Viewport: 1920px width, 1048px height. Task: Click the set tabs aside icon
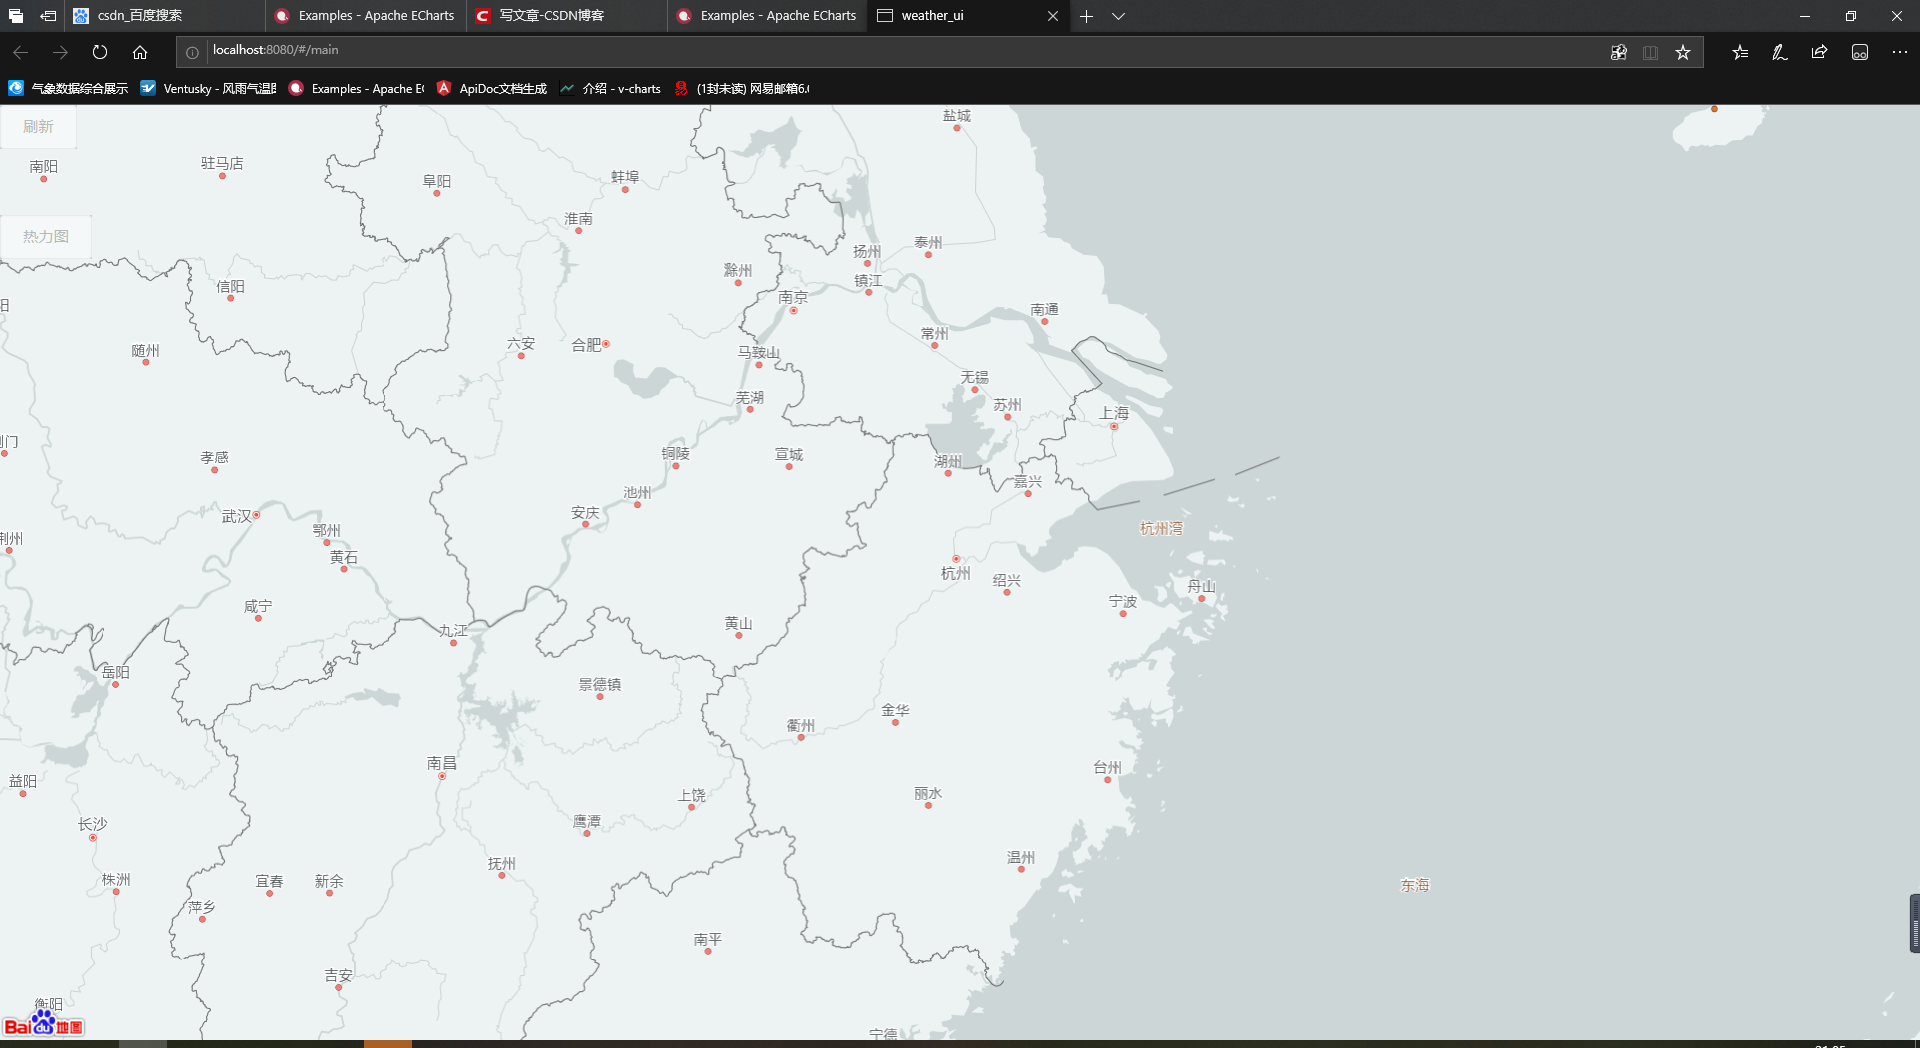[48, 16]
